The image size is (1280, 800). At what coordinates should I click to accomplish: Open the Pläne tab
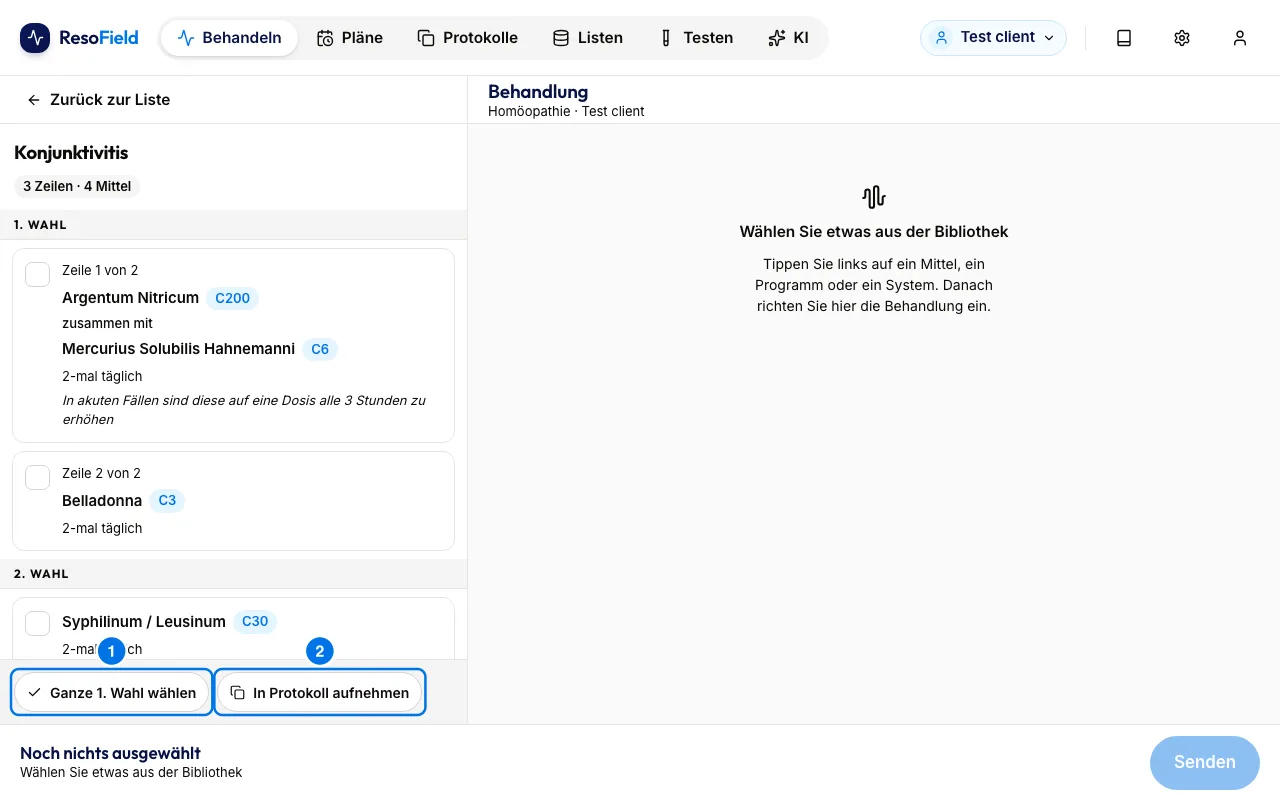tap(350, 38)
